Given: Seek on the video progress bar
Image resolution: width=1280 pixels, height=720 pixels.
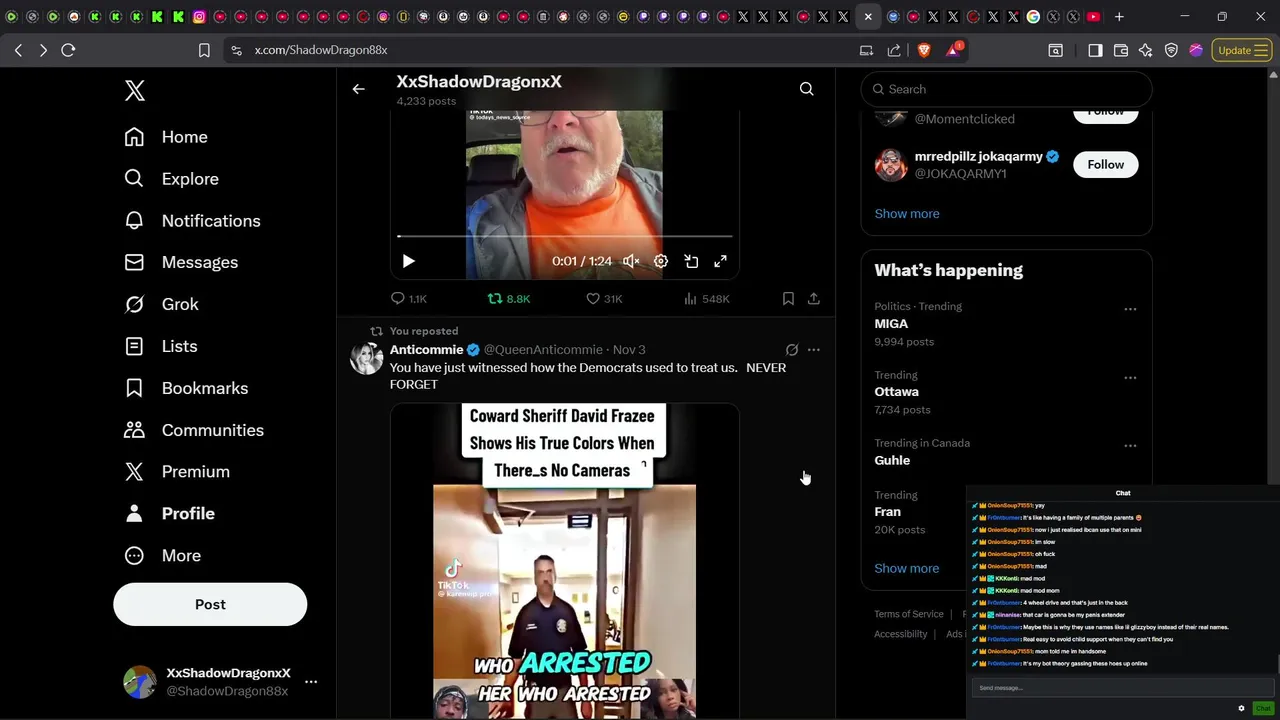Looking at the screenshot, I should coord(565,236).
